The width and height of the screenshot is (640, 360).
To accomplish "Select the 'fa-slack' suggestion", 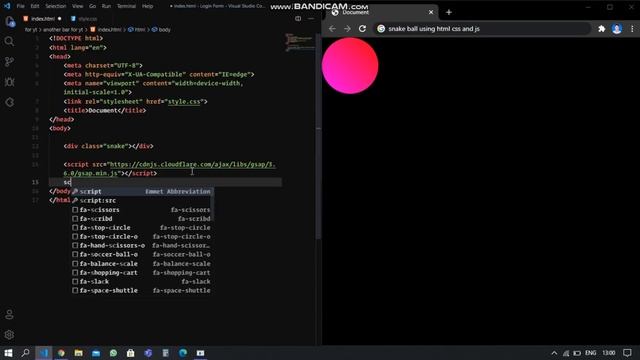I will 142,282.
